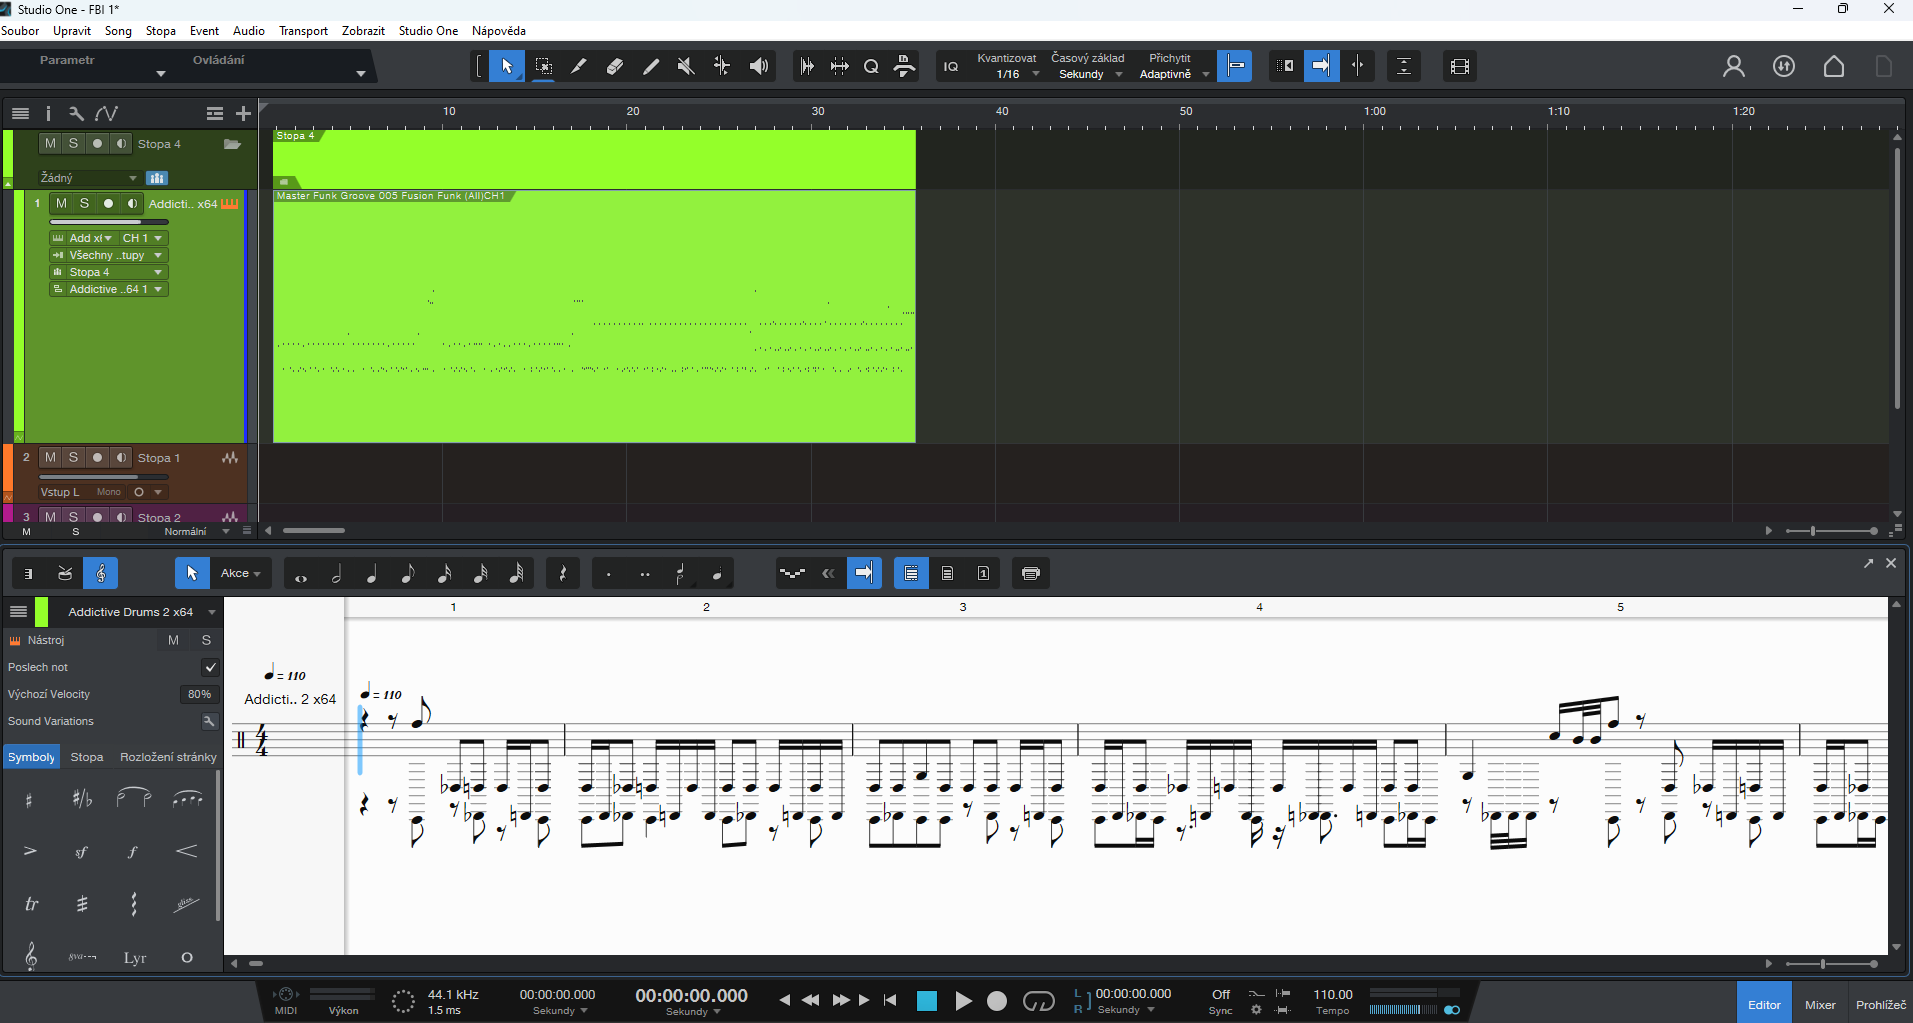Screen dimensions: 1913x1023
Task: Select the Eraser tool in top toolbar
Action: pyautogui.click(x=615, y=67)
